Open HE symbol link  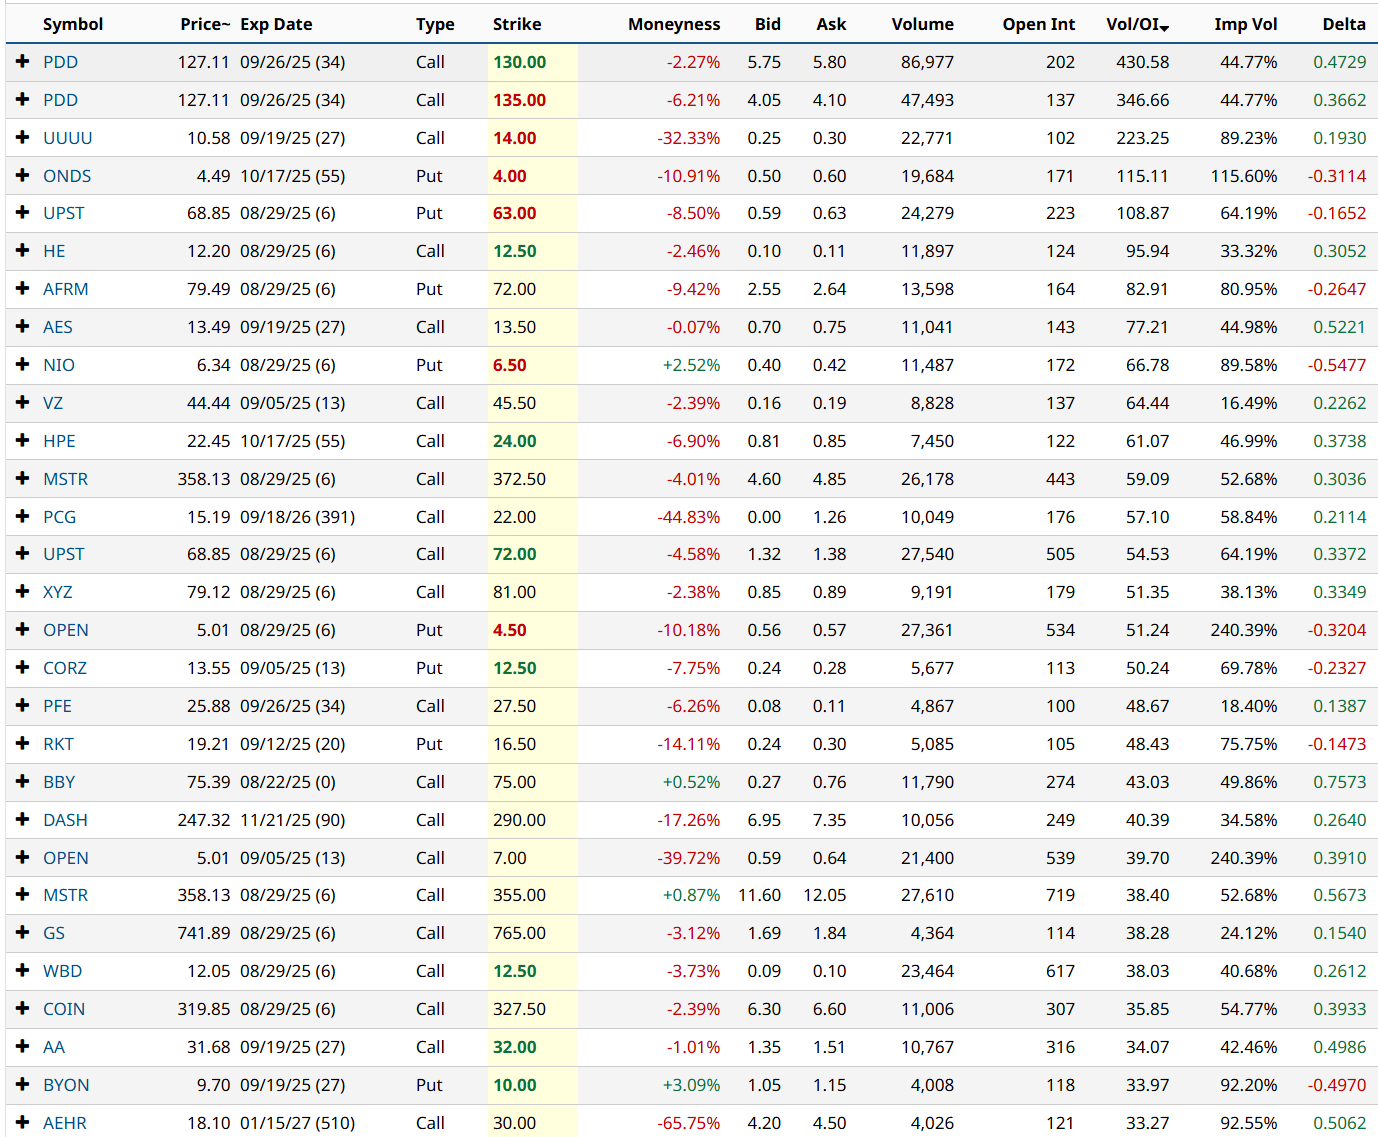click(x=54, y=251)
